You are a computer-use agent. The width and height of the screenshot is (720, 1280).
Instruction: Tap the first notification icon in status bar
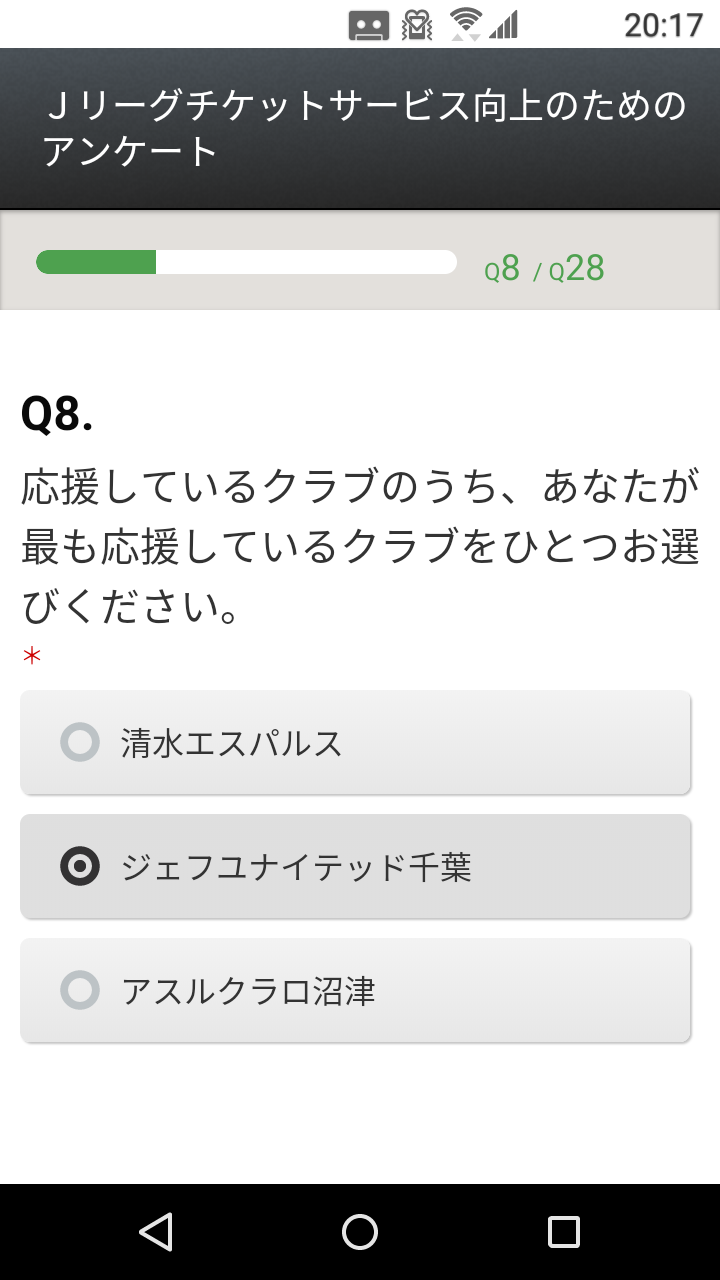[x=368, y=24]
